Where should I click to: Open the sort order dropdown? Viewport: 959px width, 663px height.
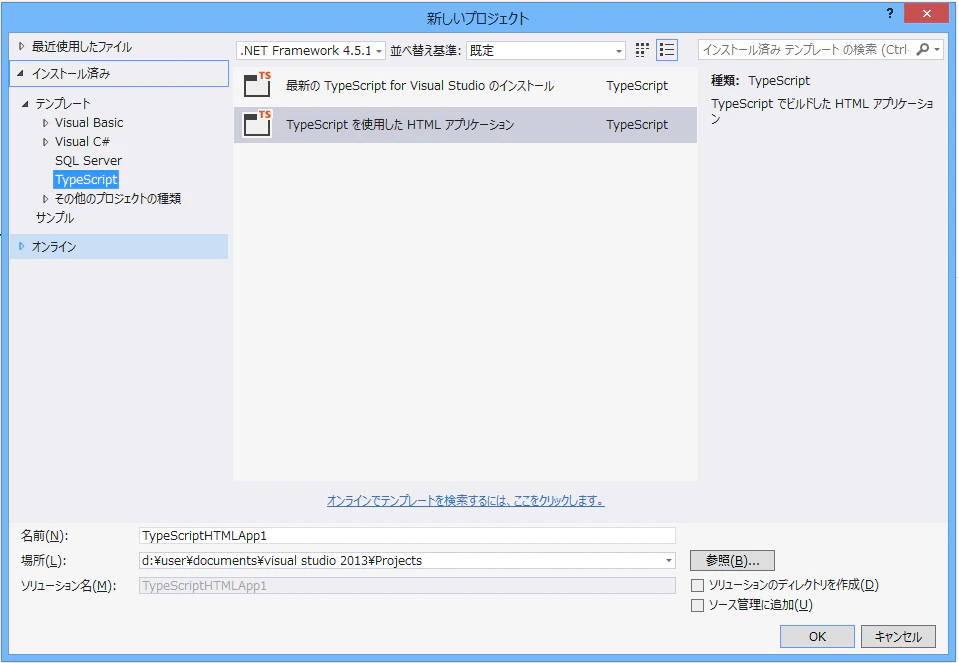tap(546, 50)
